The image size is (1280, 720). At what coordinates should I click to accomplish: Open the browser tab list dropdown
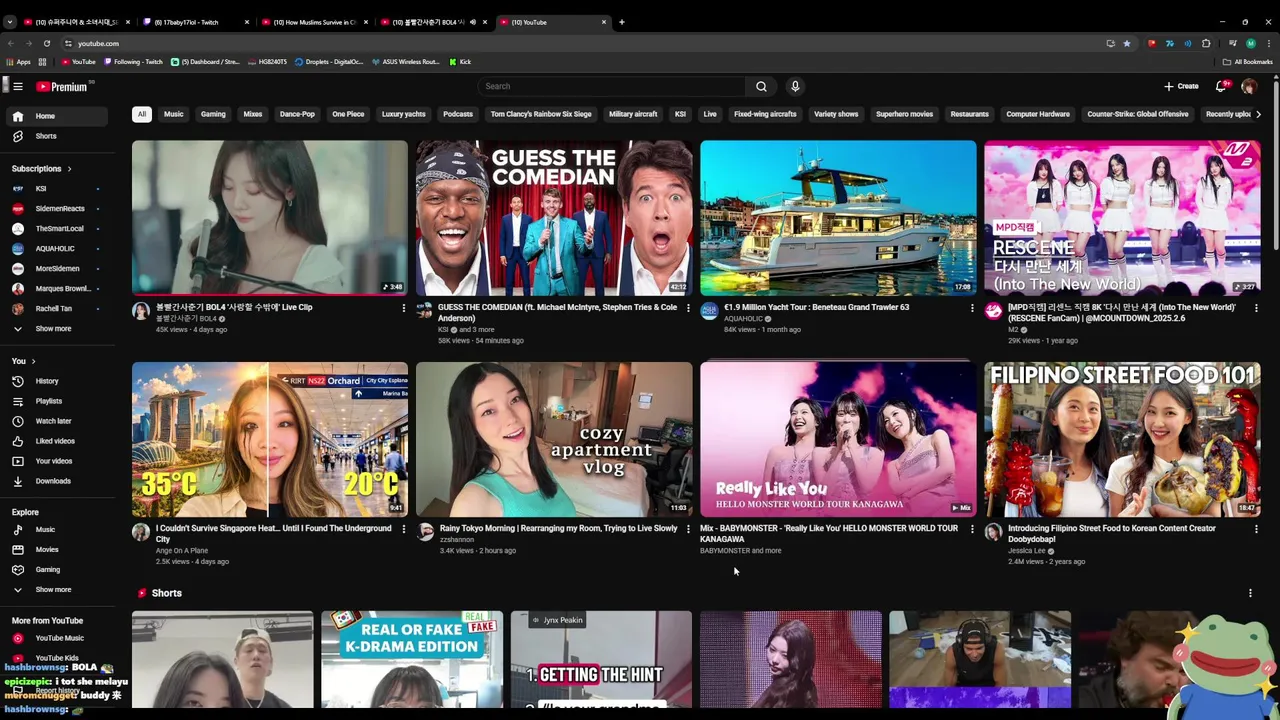tap(10, 22)
